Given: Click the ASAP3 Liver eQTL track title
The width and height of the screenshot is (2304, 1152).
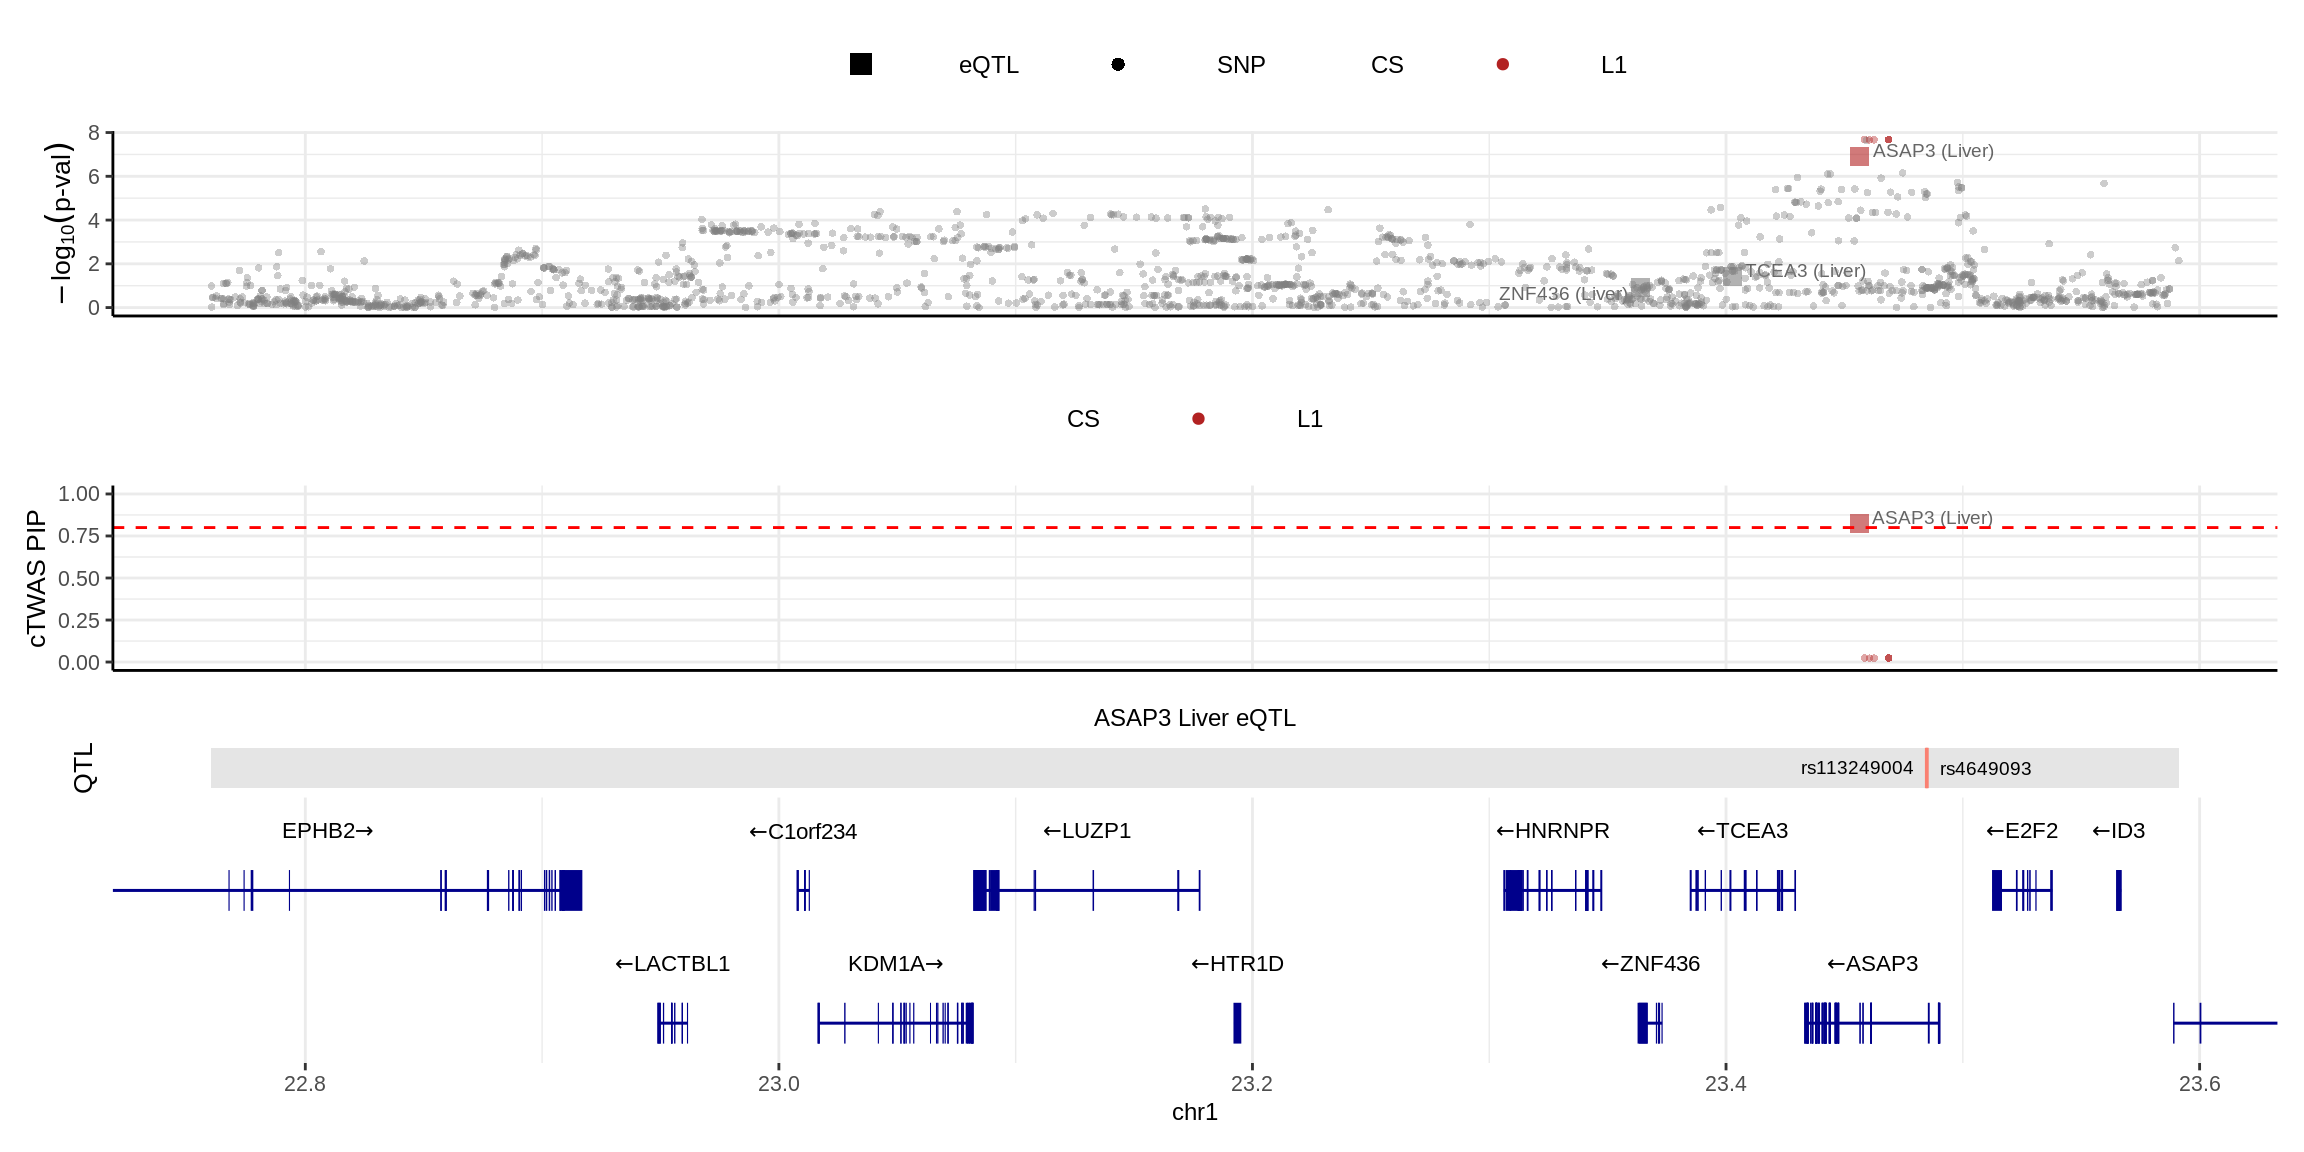Looking at the screenshot, I should pos(1194,718).
